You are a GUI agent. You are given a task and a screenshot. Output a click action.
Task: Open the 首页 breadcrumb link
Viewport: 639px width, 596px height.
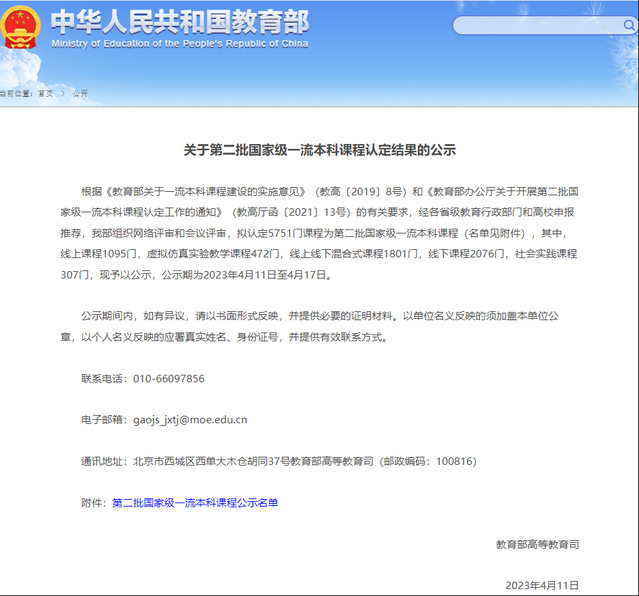tap(45, 93)
